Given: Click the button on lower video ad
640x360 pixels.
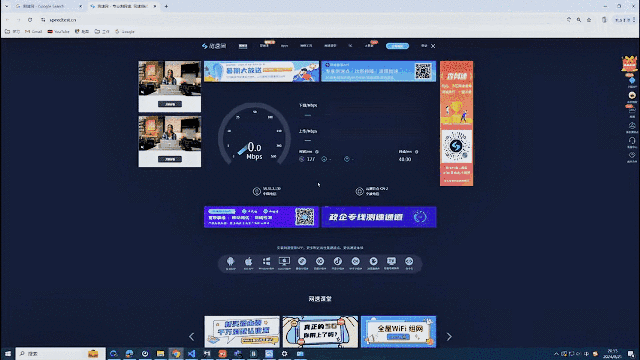Looking at the screenshot, I should (170, 159).
